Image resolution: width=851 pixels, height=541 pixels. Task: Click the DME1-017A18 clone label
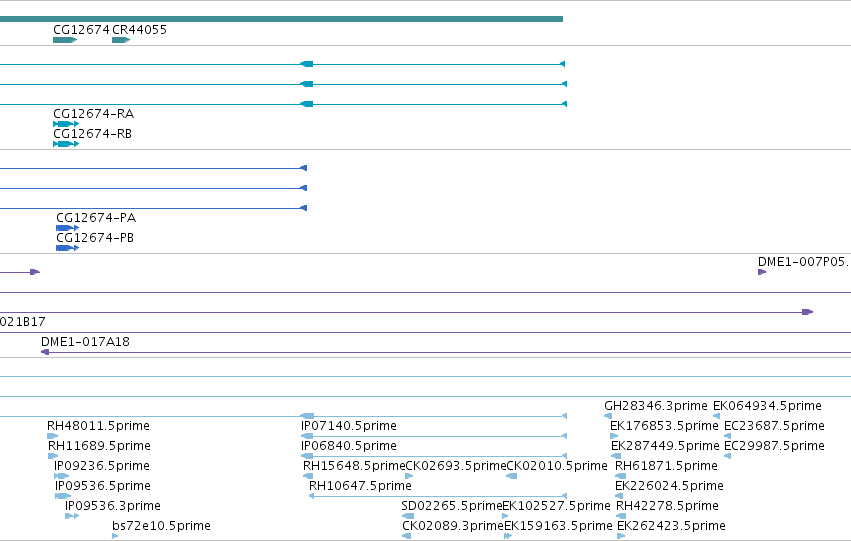[x=85, y=342]
